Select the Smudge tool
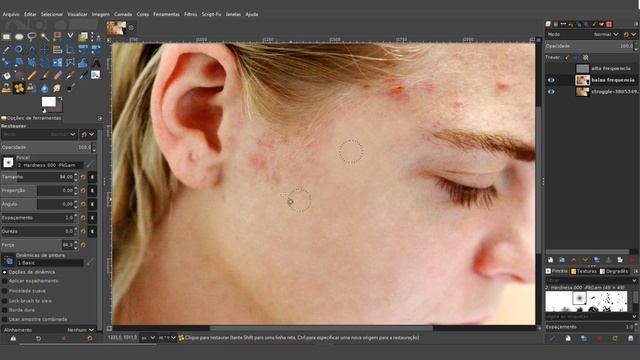 pos(58,88)
